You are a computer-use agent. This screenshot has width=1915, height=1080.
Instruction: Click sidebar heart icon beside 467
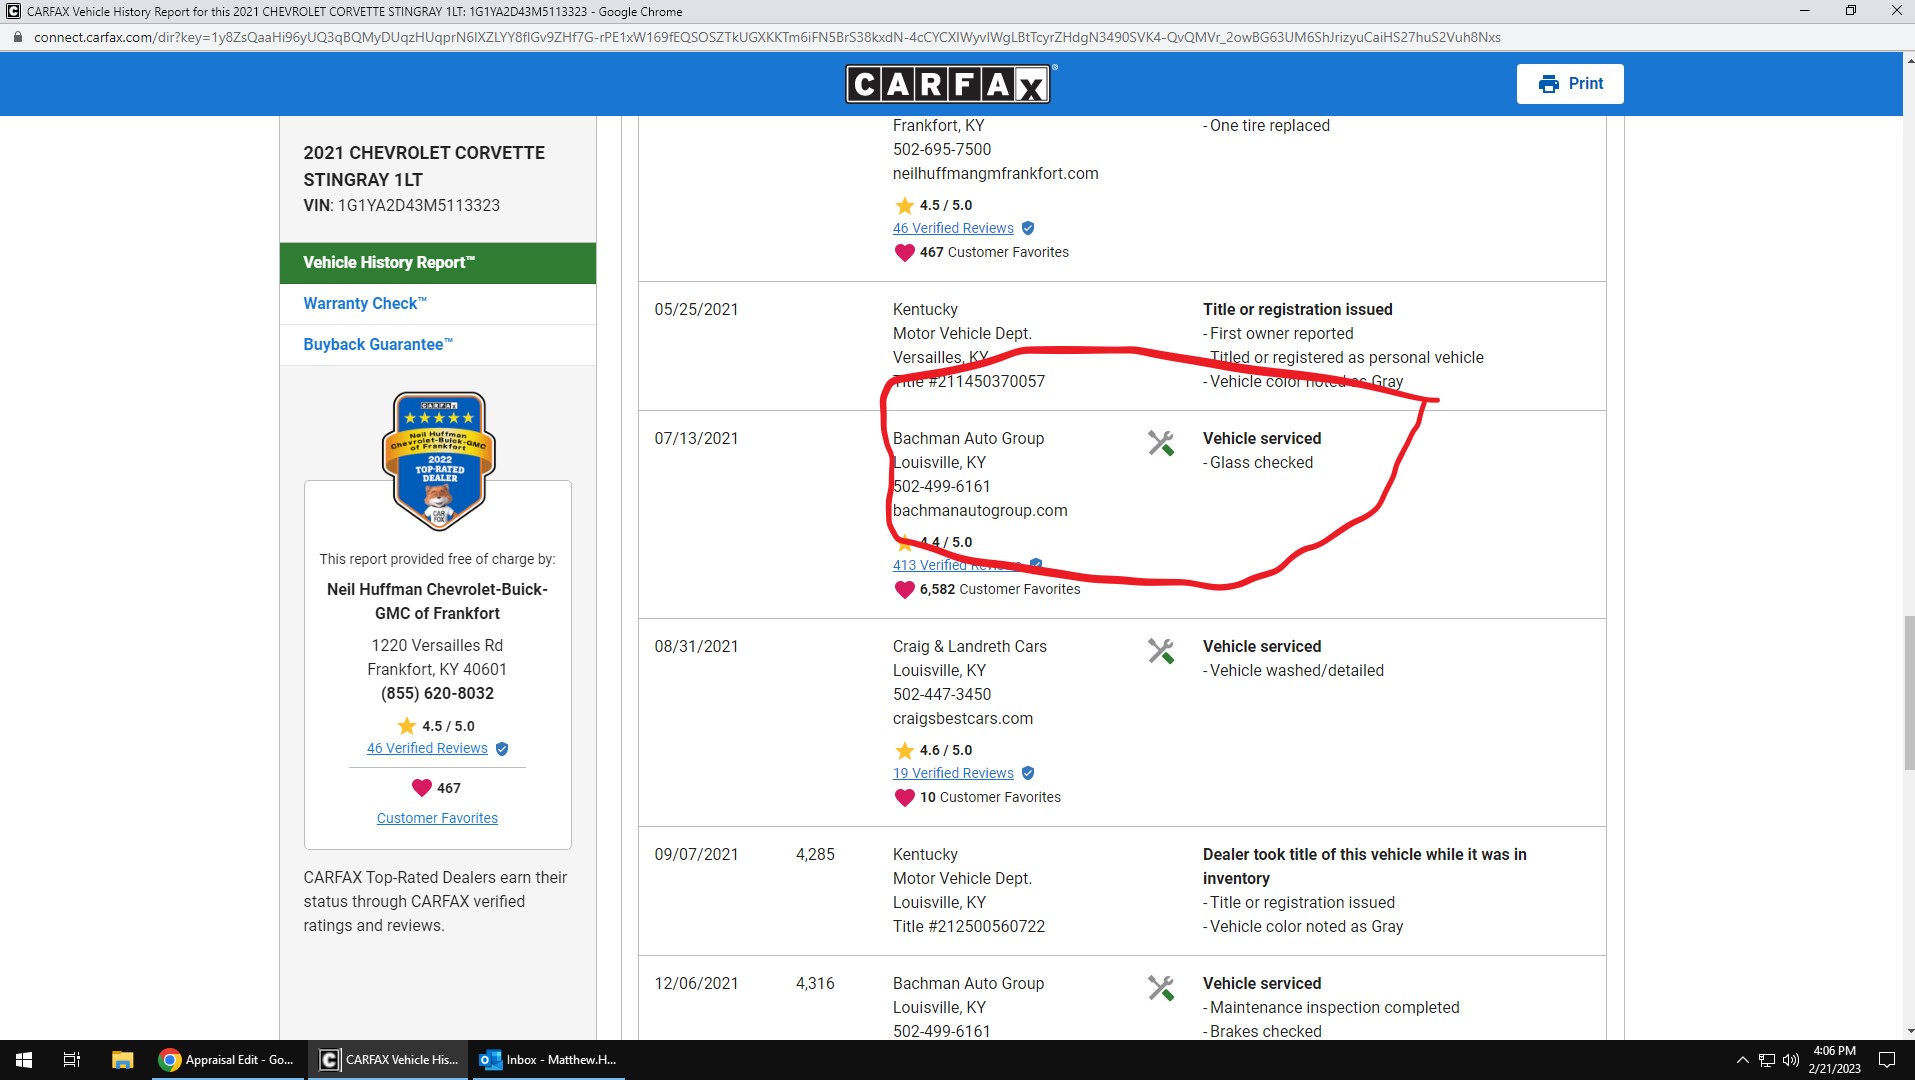click(422, 788)
